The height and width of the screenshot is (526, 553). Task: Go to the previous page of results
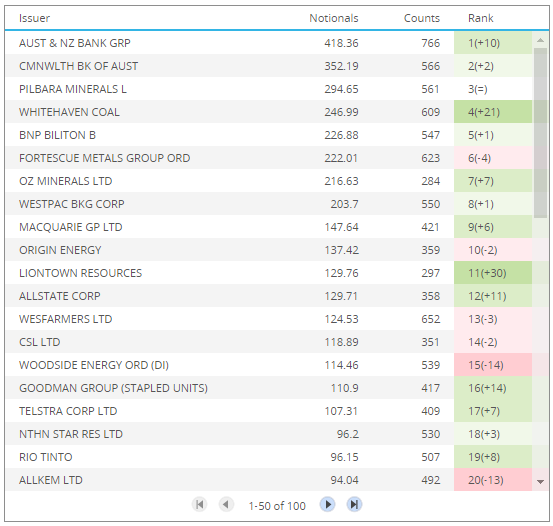pos(226,504)
